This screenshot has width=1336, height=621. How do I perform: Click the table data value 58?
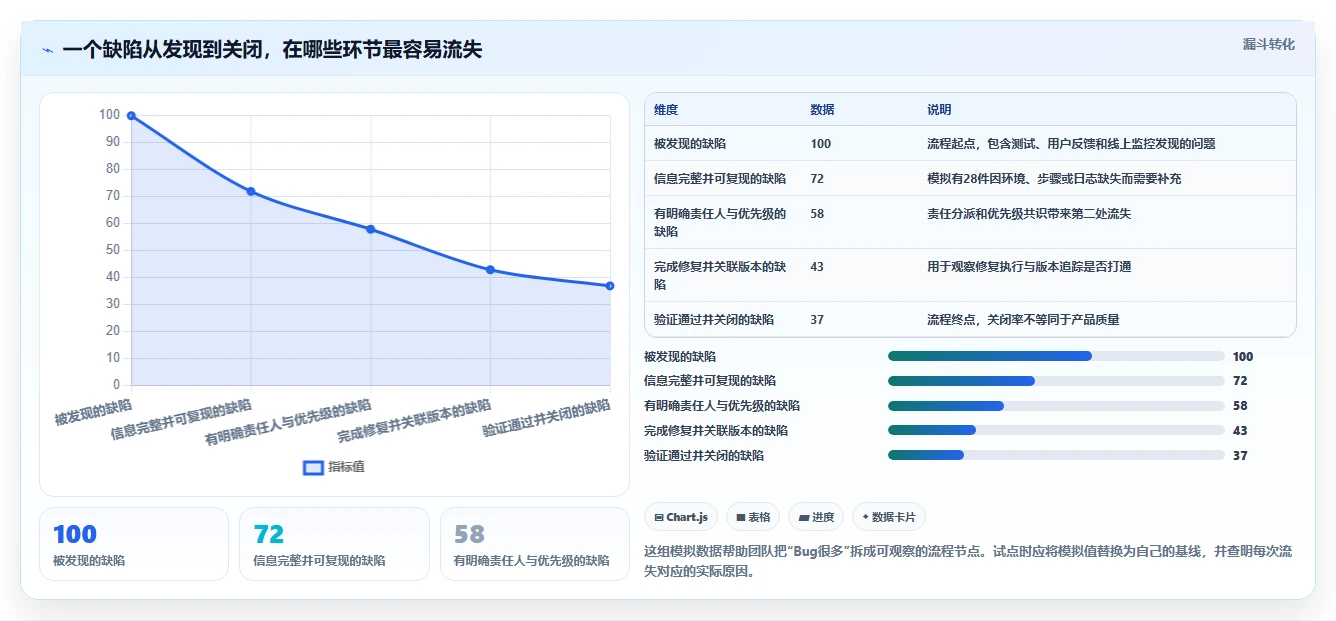(x=817, y=214)
